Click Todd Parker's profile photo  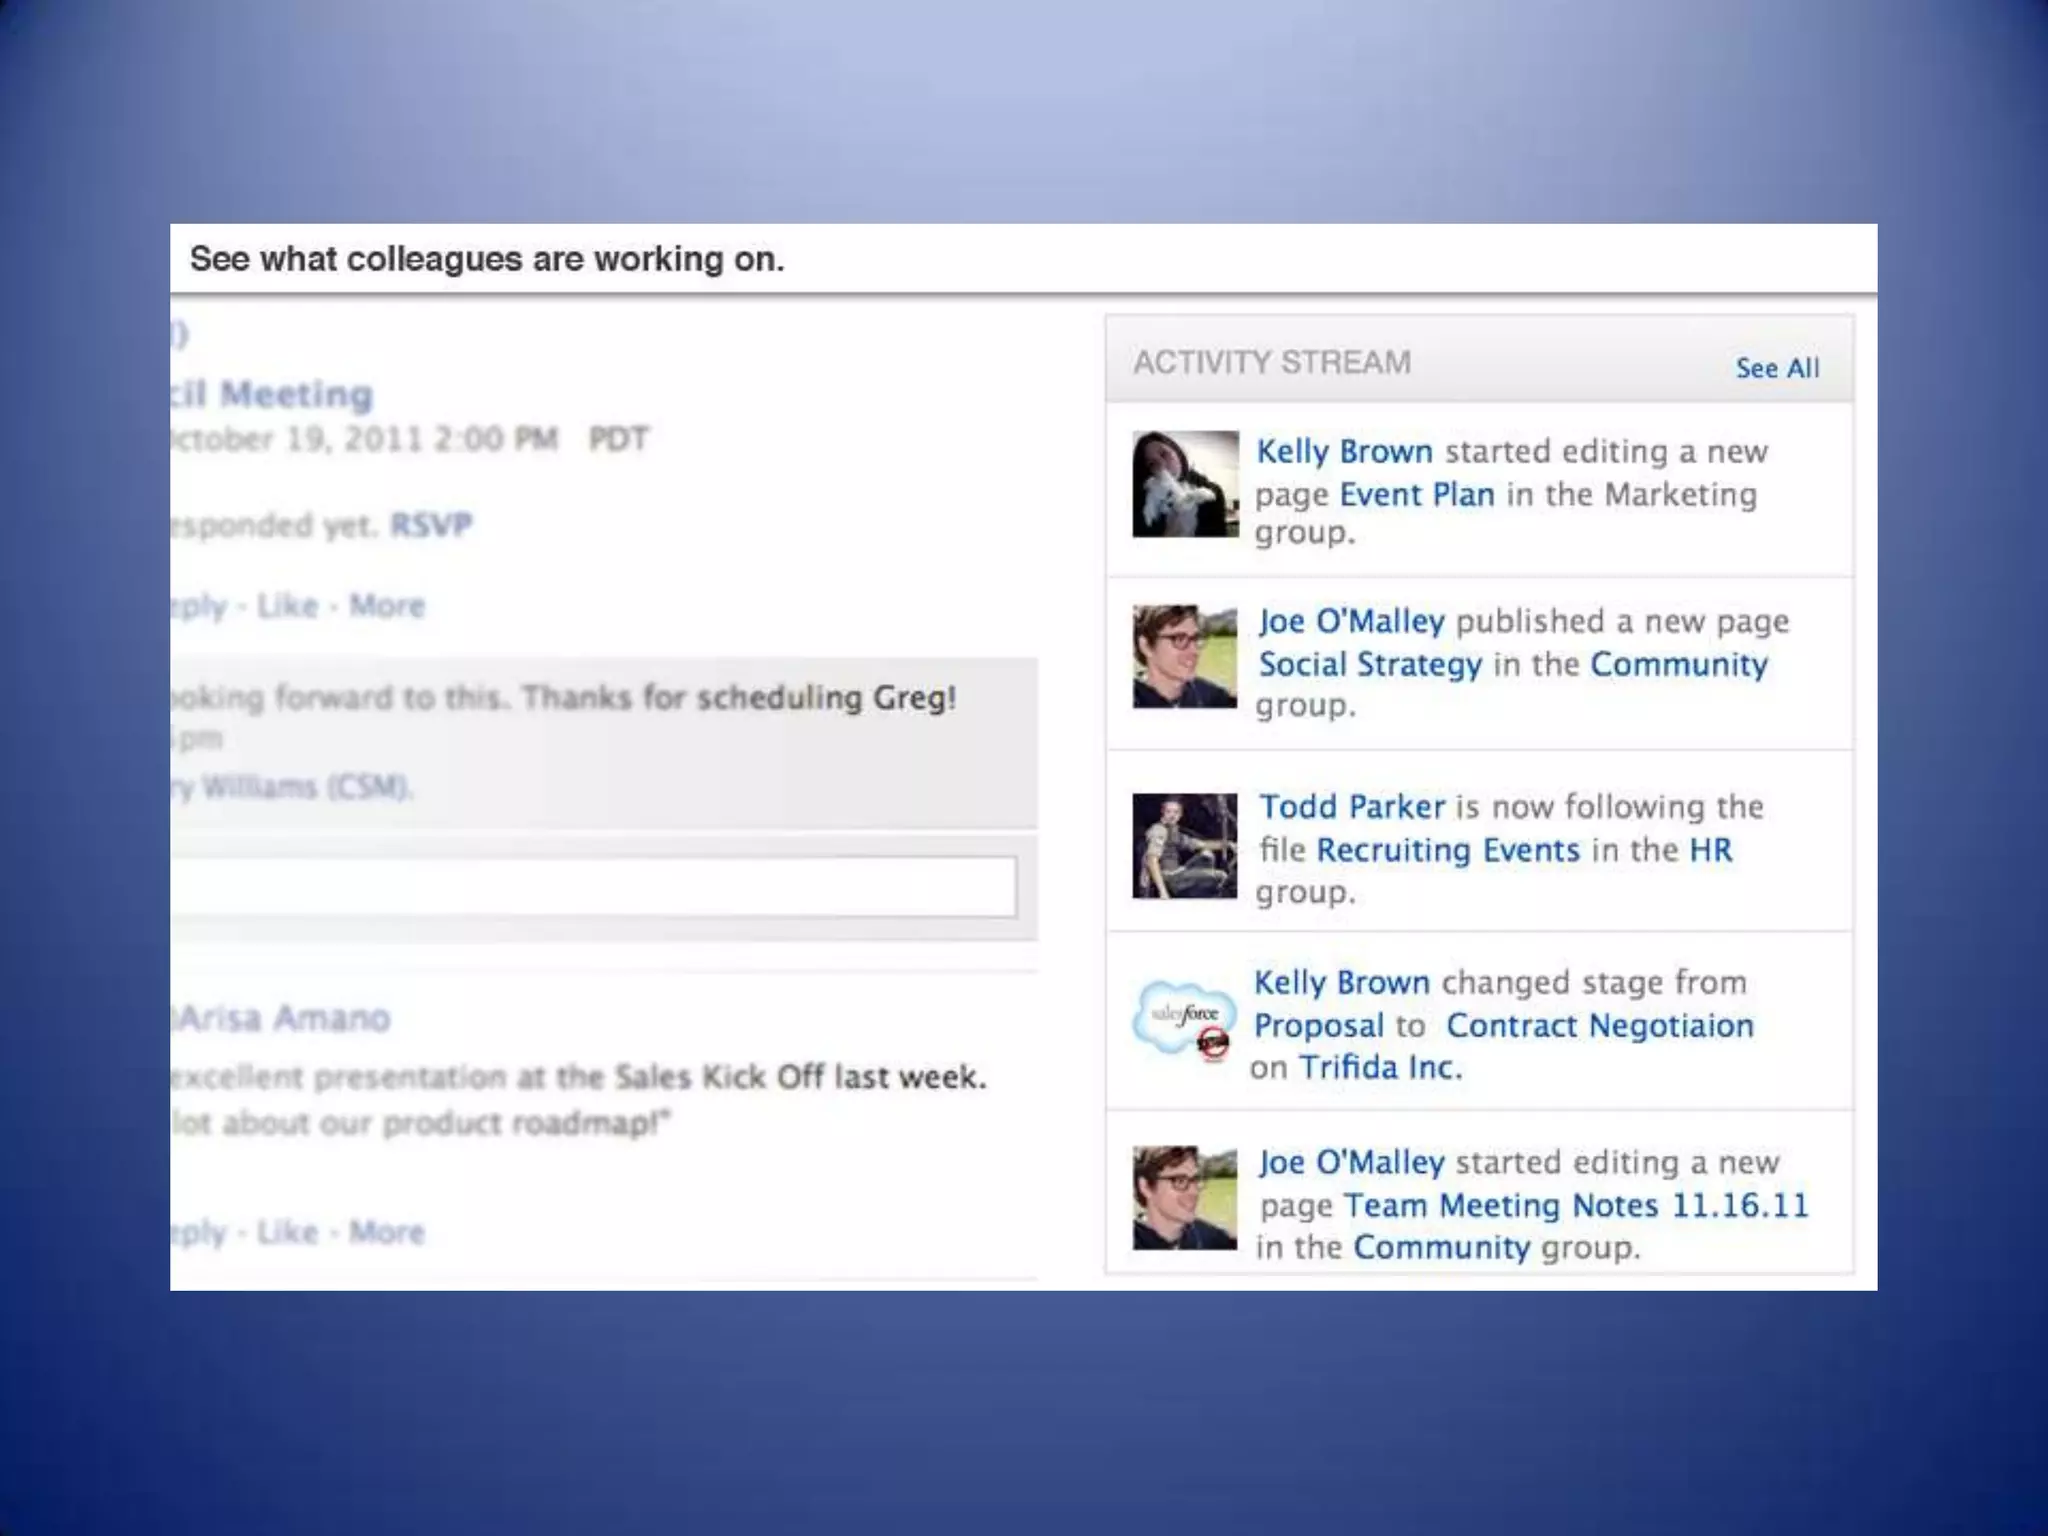(x=1185, y=846)
